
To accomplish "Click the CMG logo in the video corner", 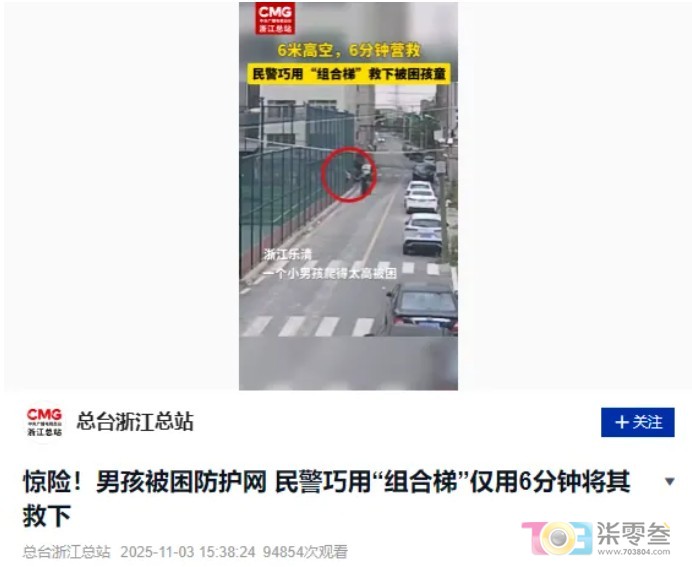I will click(x=275, y=19).
